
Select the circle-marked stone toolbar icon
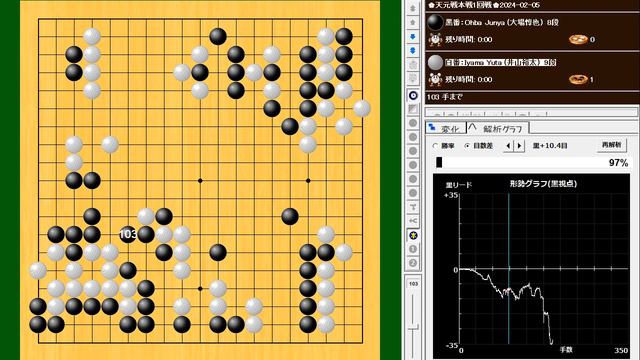pyautogui.click(x=413, y=96)
